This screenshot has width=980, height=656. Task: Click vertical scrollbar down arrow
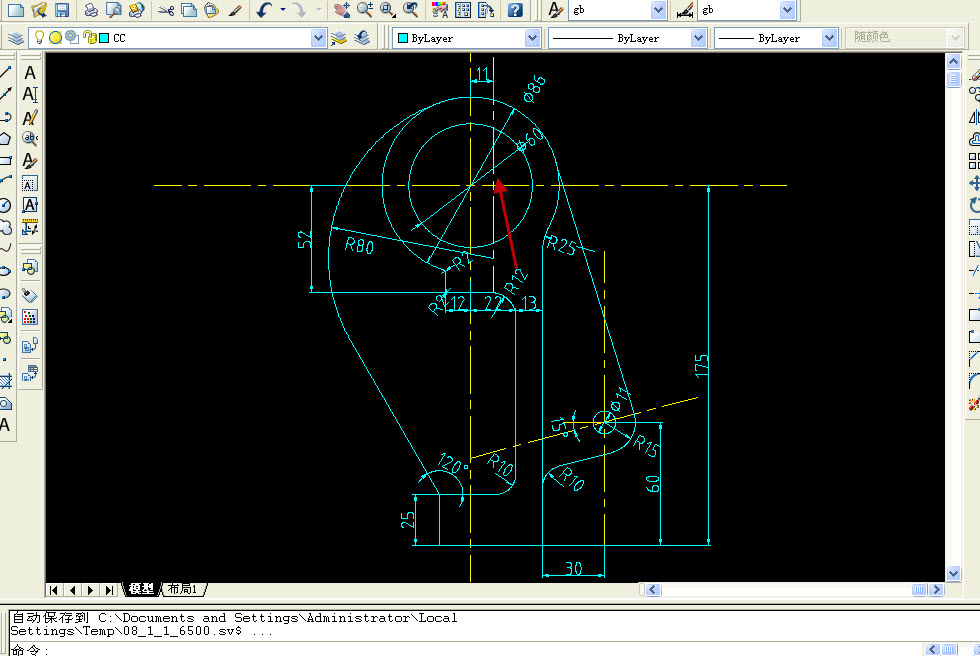point(953,574)
